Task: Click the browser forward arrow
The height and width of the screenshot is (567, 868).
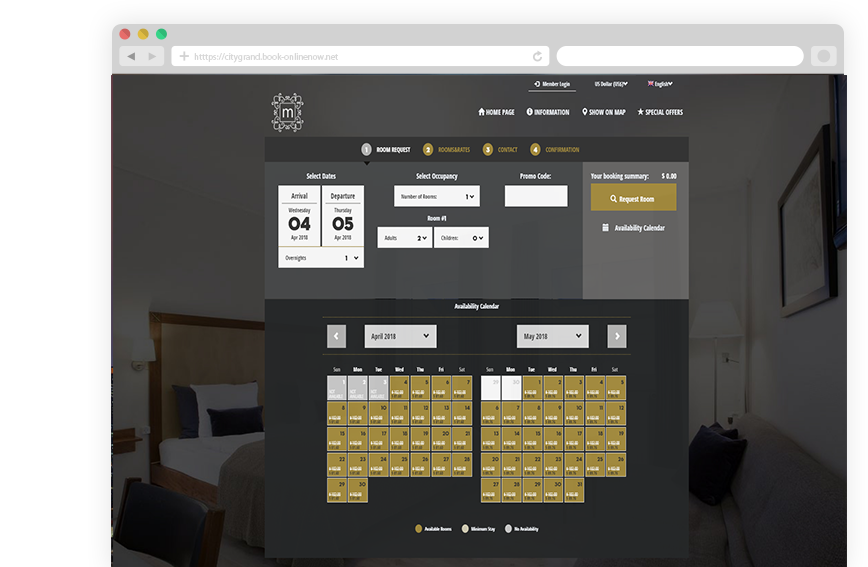Action: click(x=152, y=57)
